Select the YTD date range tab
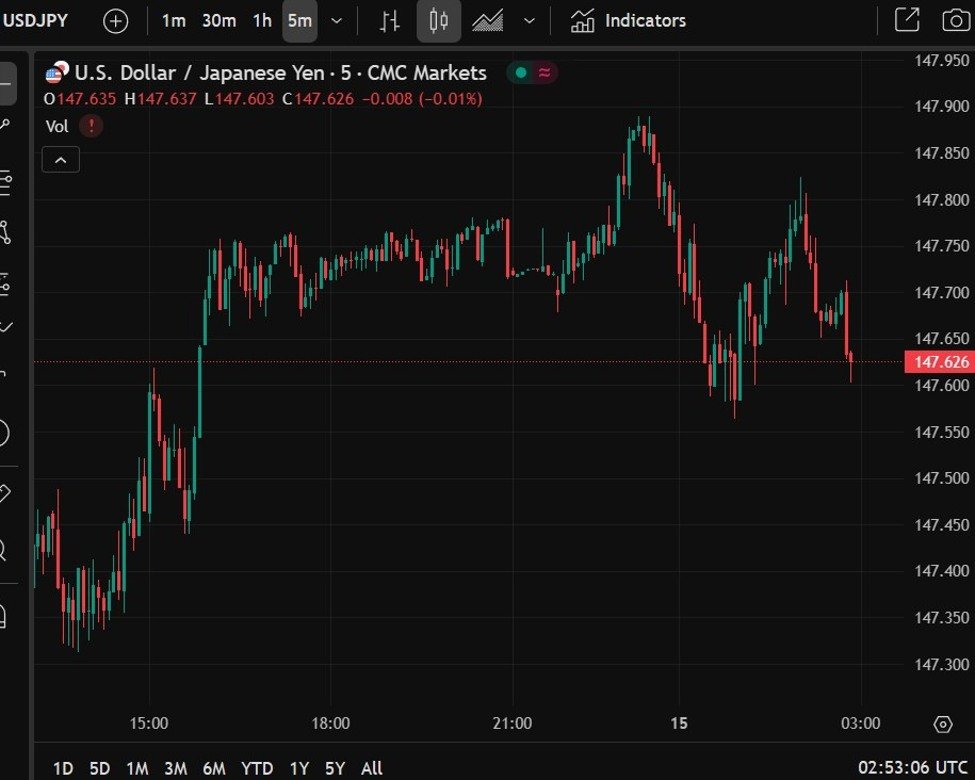This screenshot has height=780, width=975. pyautogui.click(x=257, y=768)
